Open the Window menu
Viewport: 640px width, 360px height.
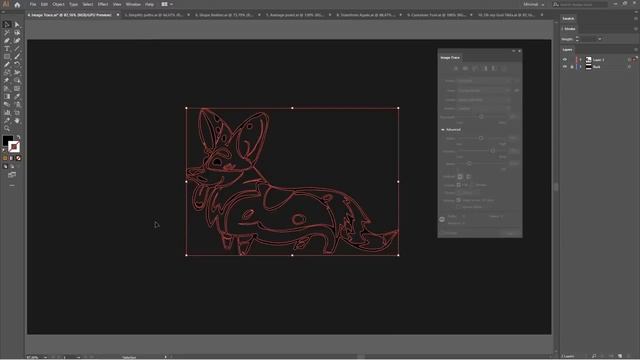pos(133,4)
